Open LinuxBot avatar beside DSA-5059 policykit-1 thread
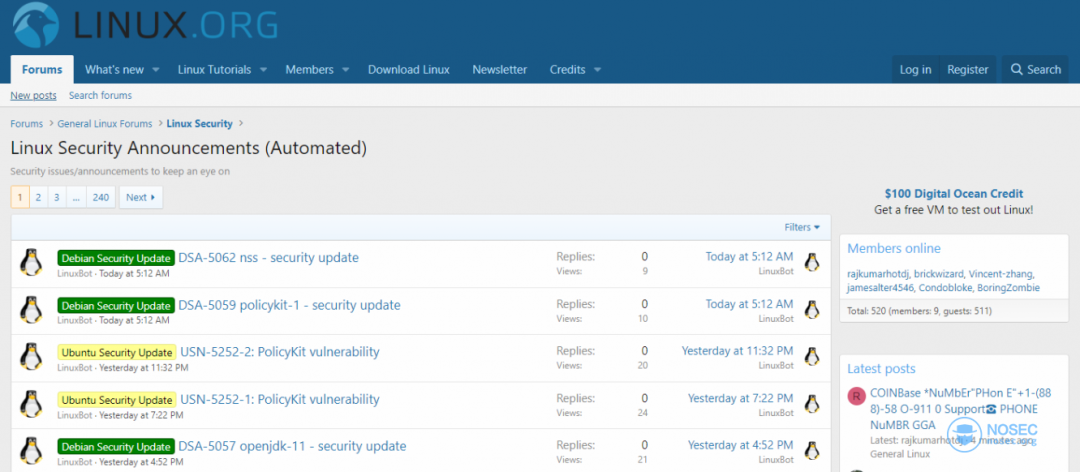The width and height of the screenshot is (1080, 472). pos(30,310)
